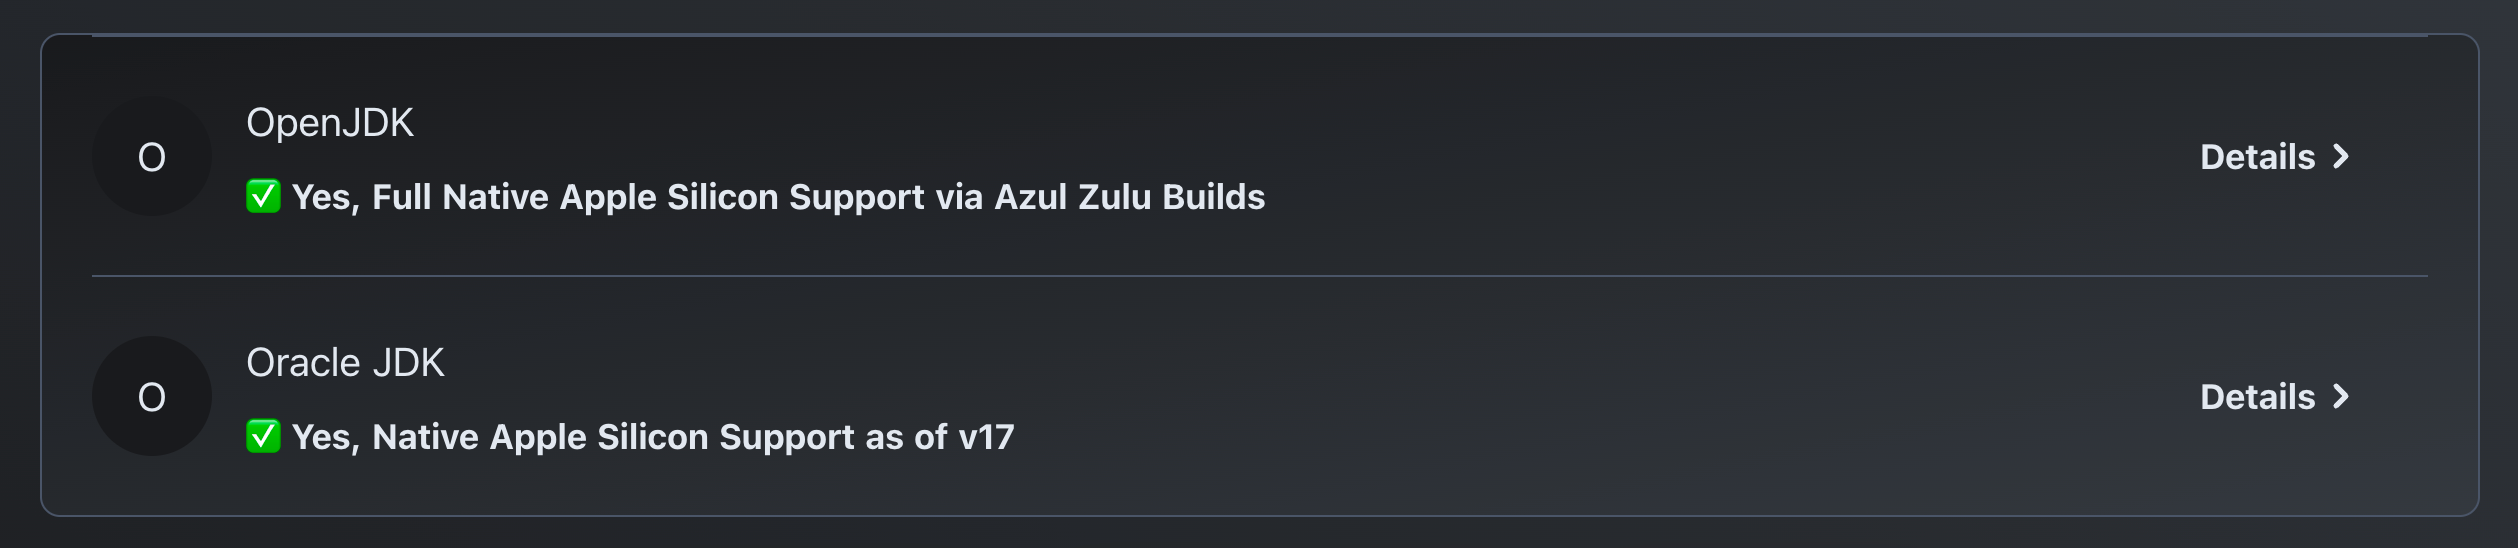This screenshot has height=548, width=2518.
Task: Select the OpenJDK title text
Action: click(x=330, y=123)
